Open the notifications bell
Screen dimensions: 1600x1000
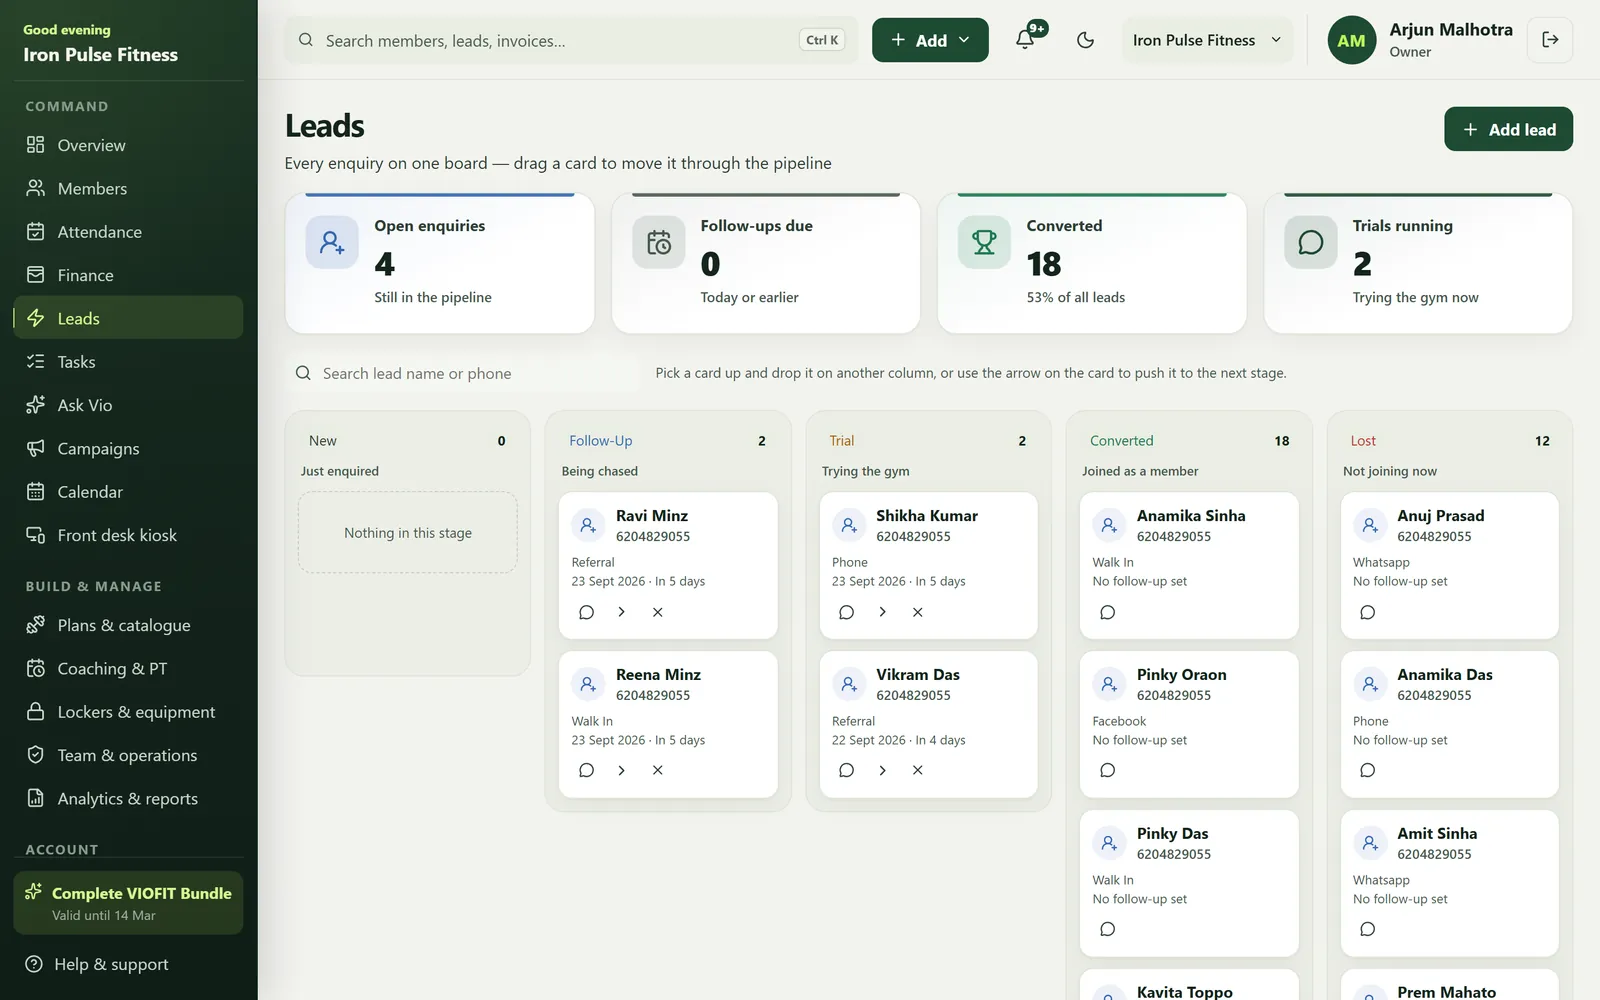(x=1025, y=40)
